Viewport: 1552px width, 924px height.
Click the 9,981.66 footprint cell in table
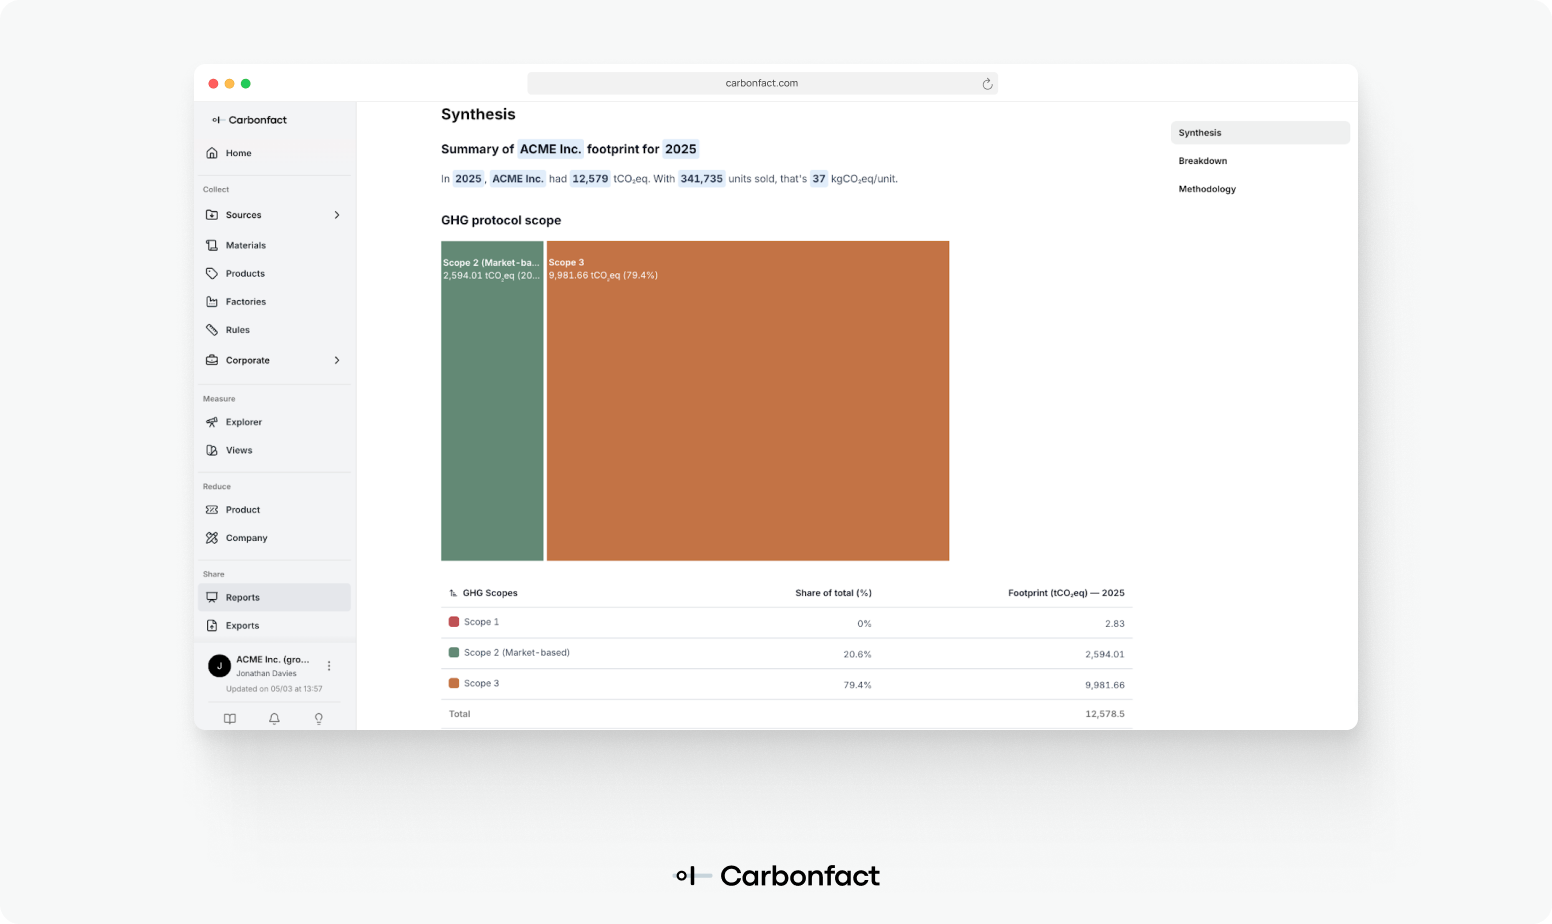pos(1105,686)
